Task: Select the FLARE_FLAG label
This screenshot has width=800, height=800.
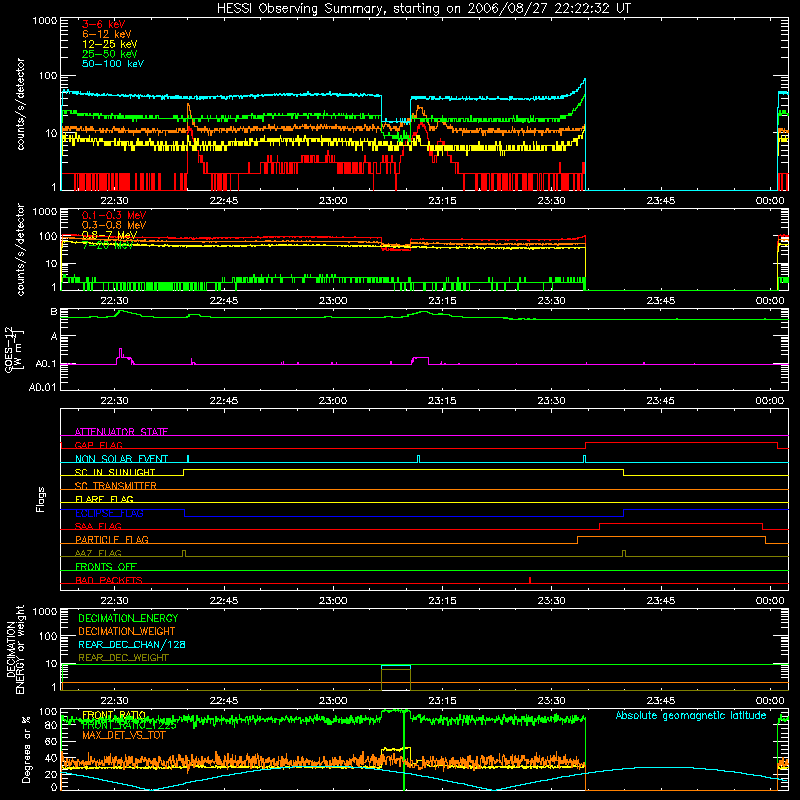Action: click(x=104, y=499)
